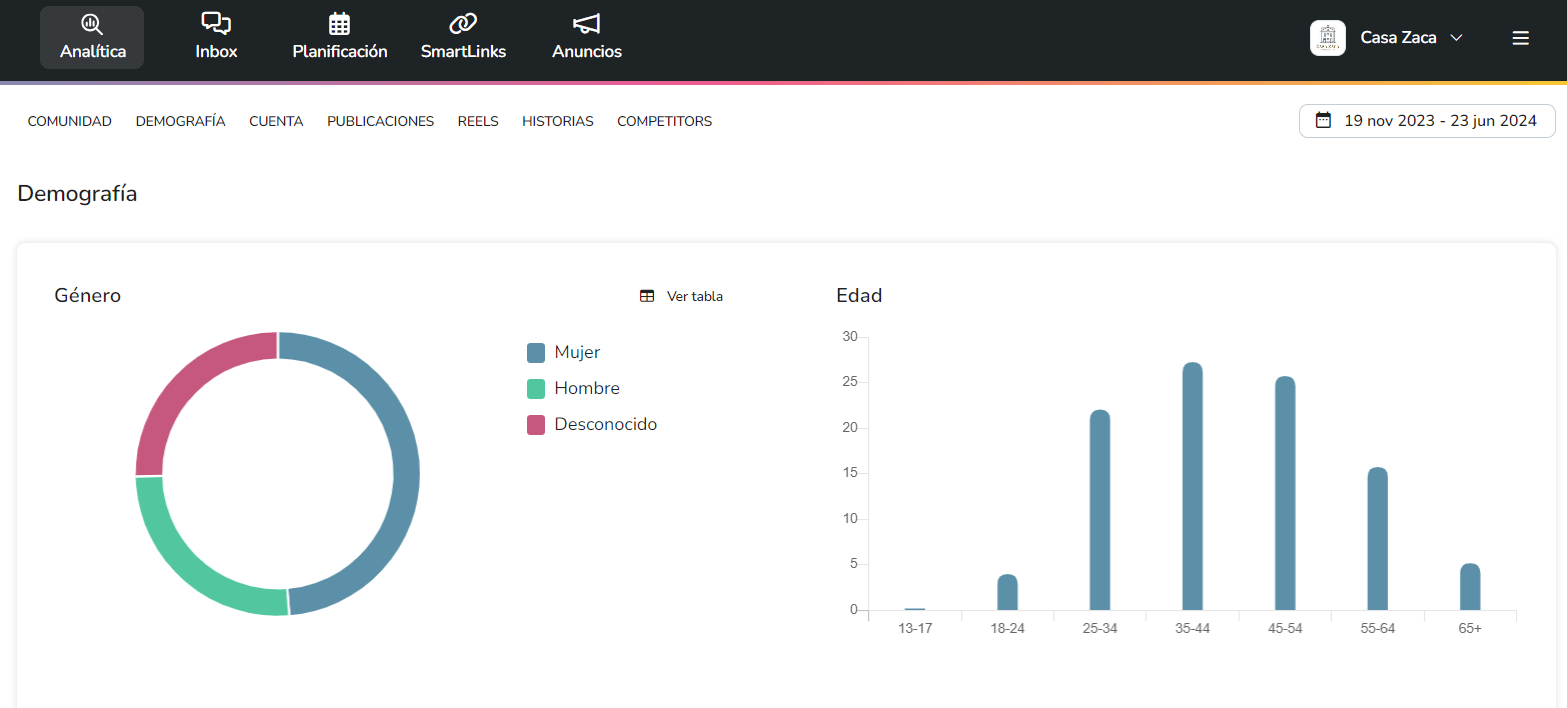Open the date range picker

point(1427,121)
